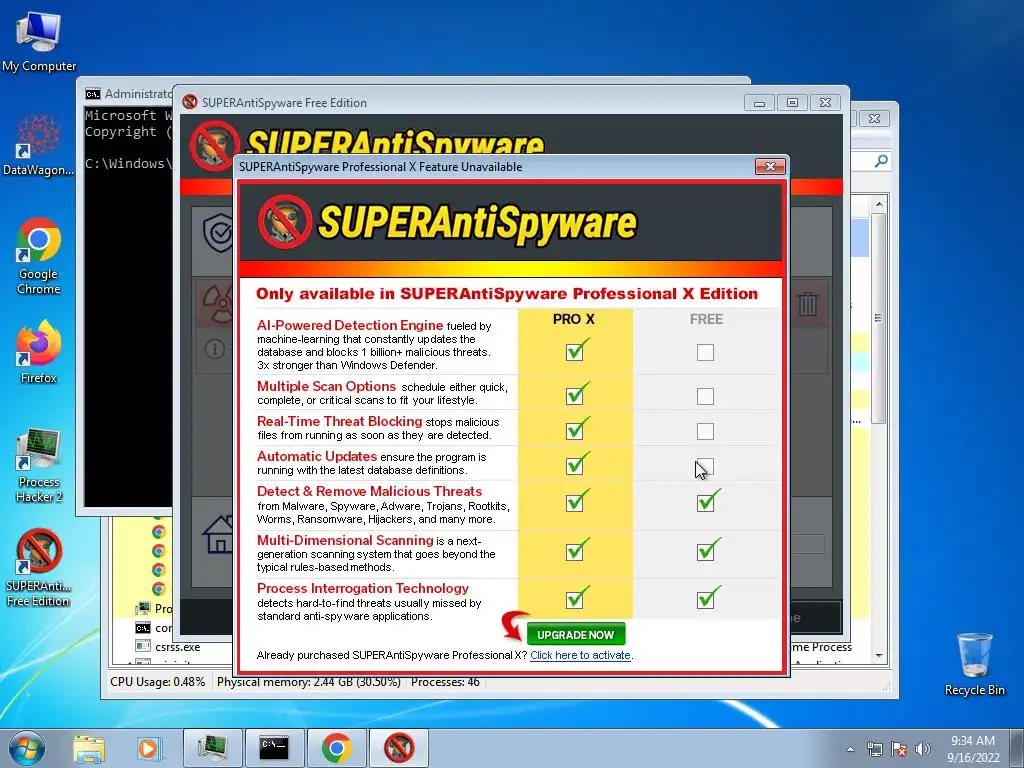
Task: Open the taskbar clock showing 9:34 AM
Action: click(973, 749)
